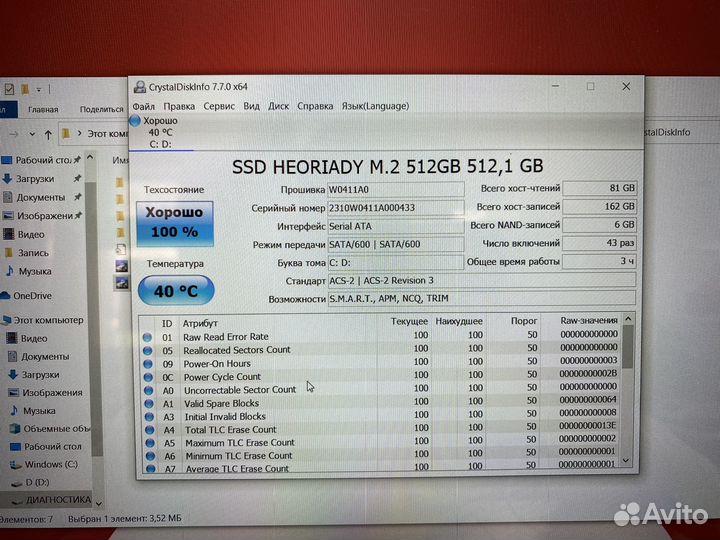
Task: Select the Minimum TLC Erase Count row
Action: pyautogui.click(x=381, y=455)
